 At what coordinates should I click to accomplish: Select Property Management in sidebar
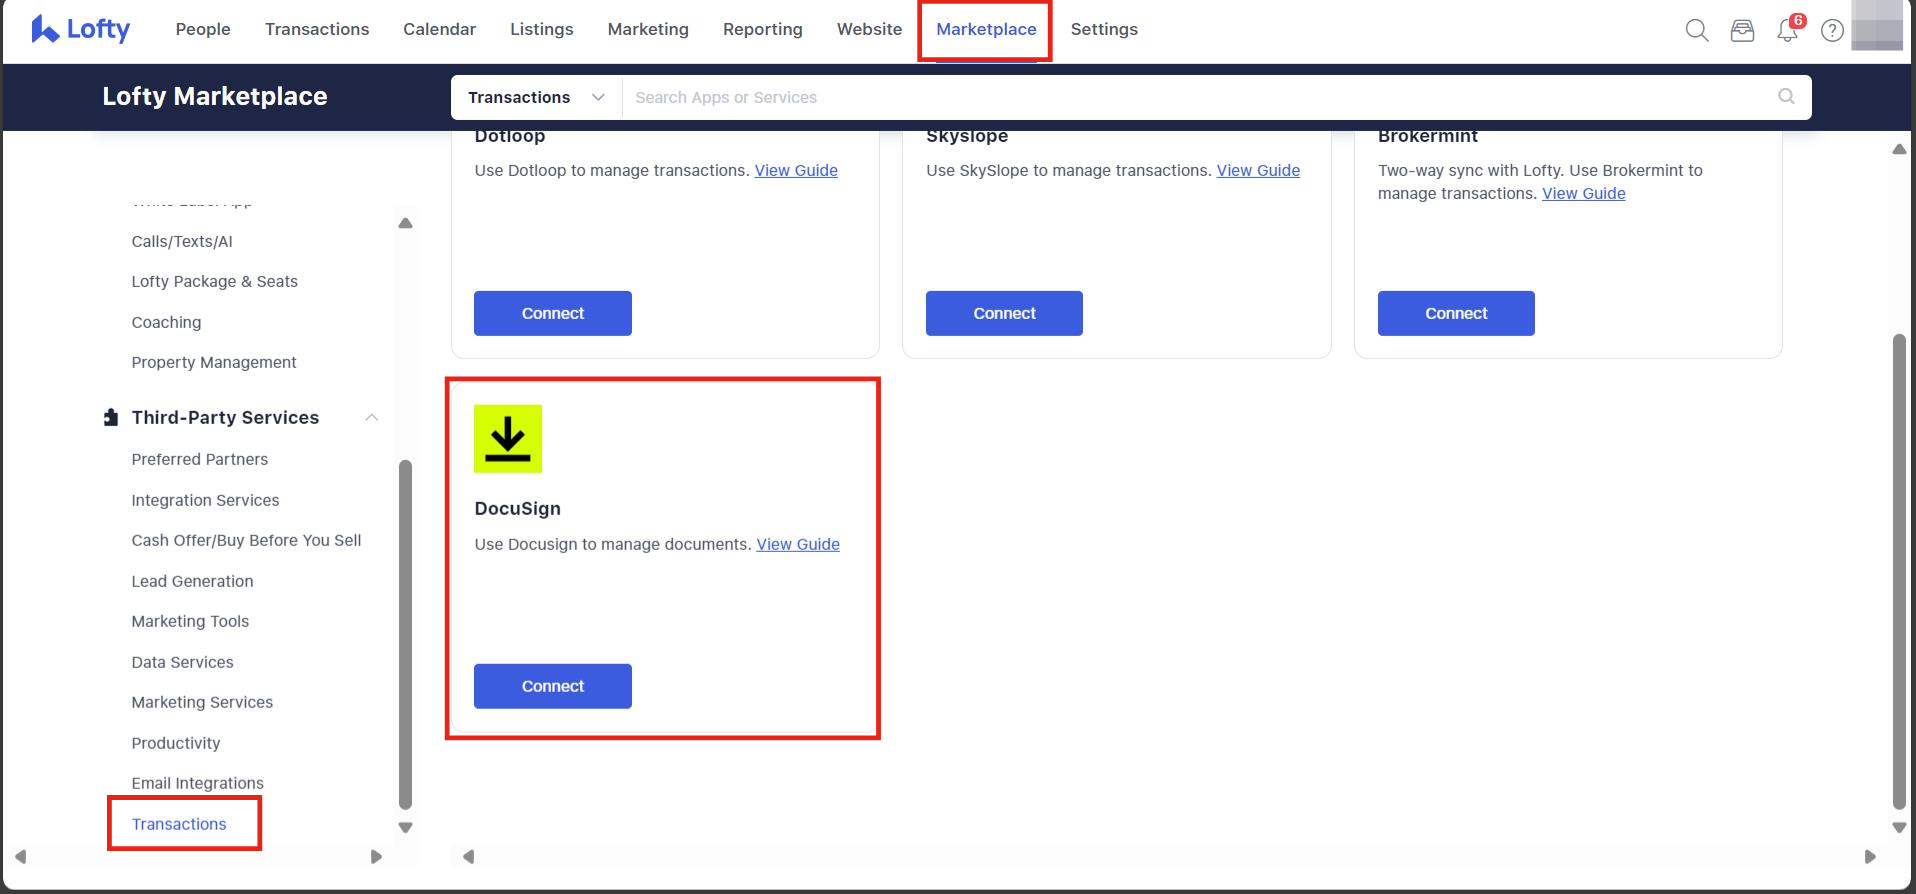coord(214,362)
